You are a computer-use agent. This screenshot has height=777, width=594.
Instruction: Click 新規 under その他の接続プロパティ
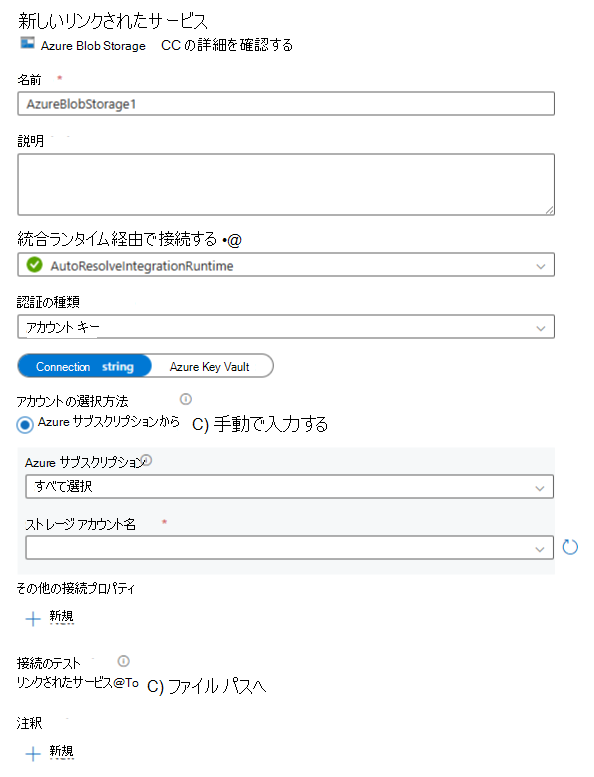[x=61, y=616]
